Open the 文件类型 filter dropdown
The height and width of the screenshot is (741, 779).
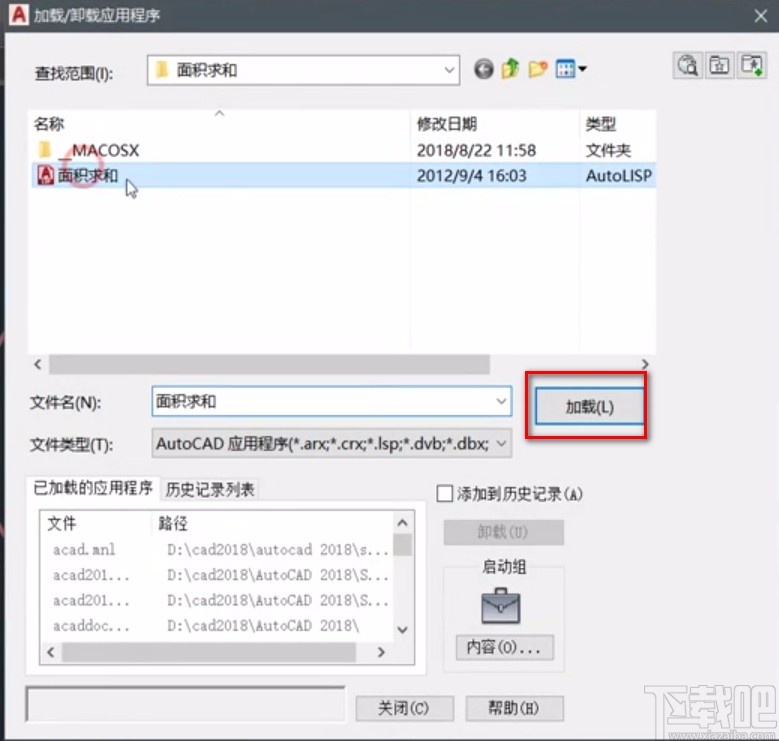pyautogui.click(x=332, y=444)
